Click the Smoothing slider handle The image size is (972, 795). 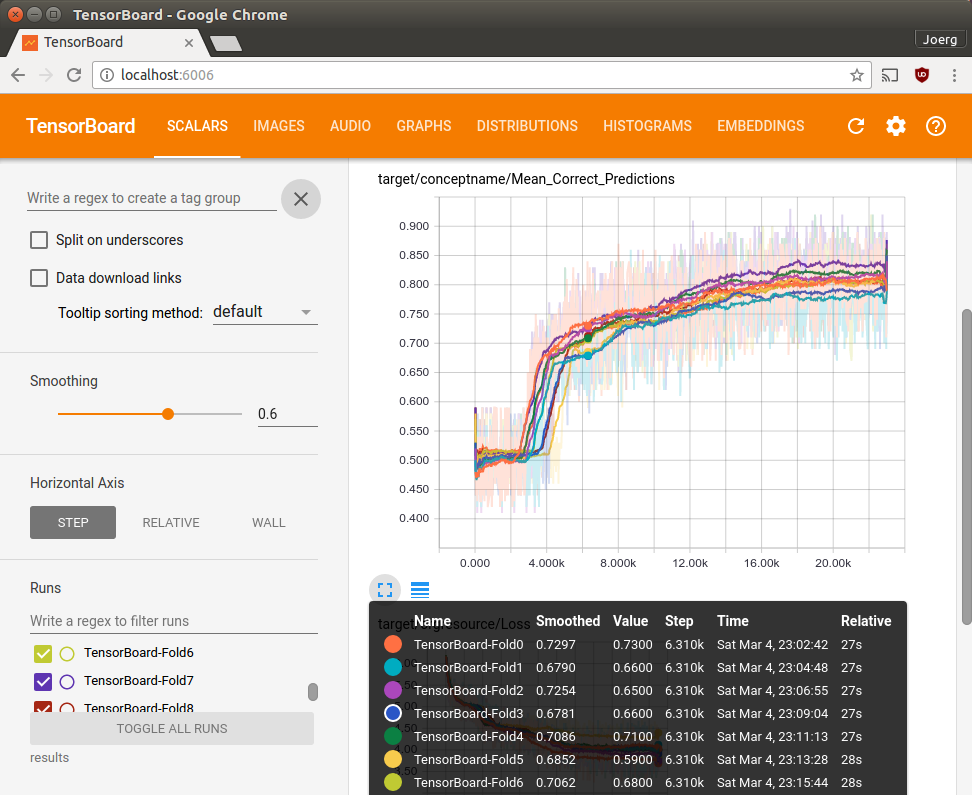168,414
